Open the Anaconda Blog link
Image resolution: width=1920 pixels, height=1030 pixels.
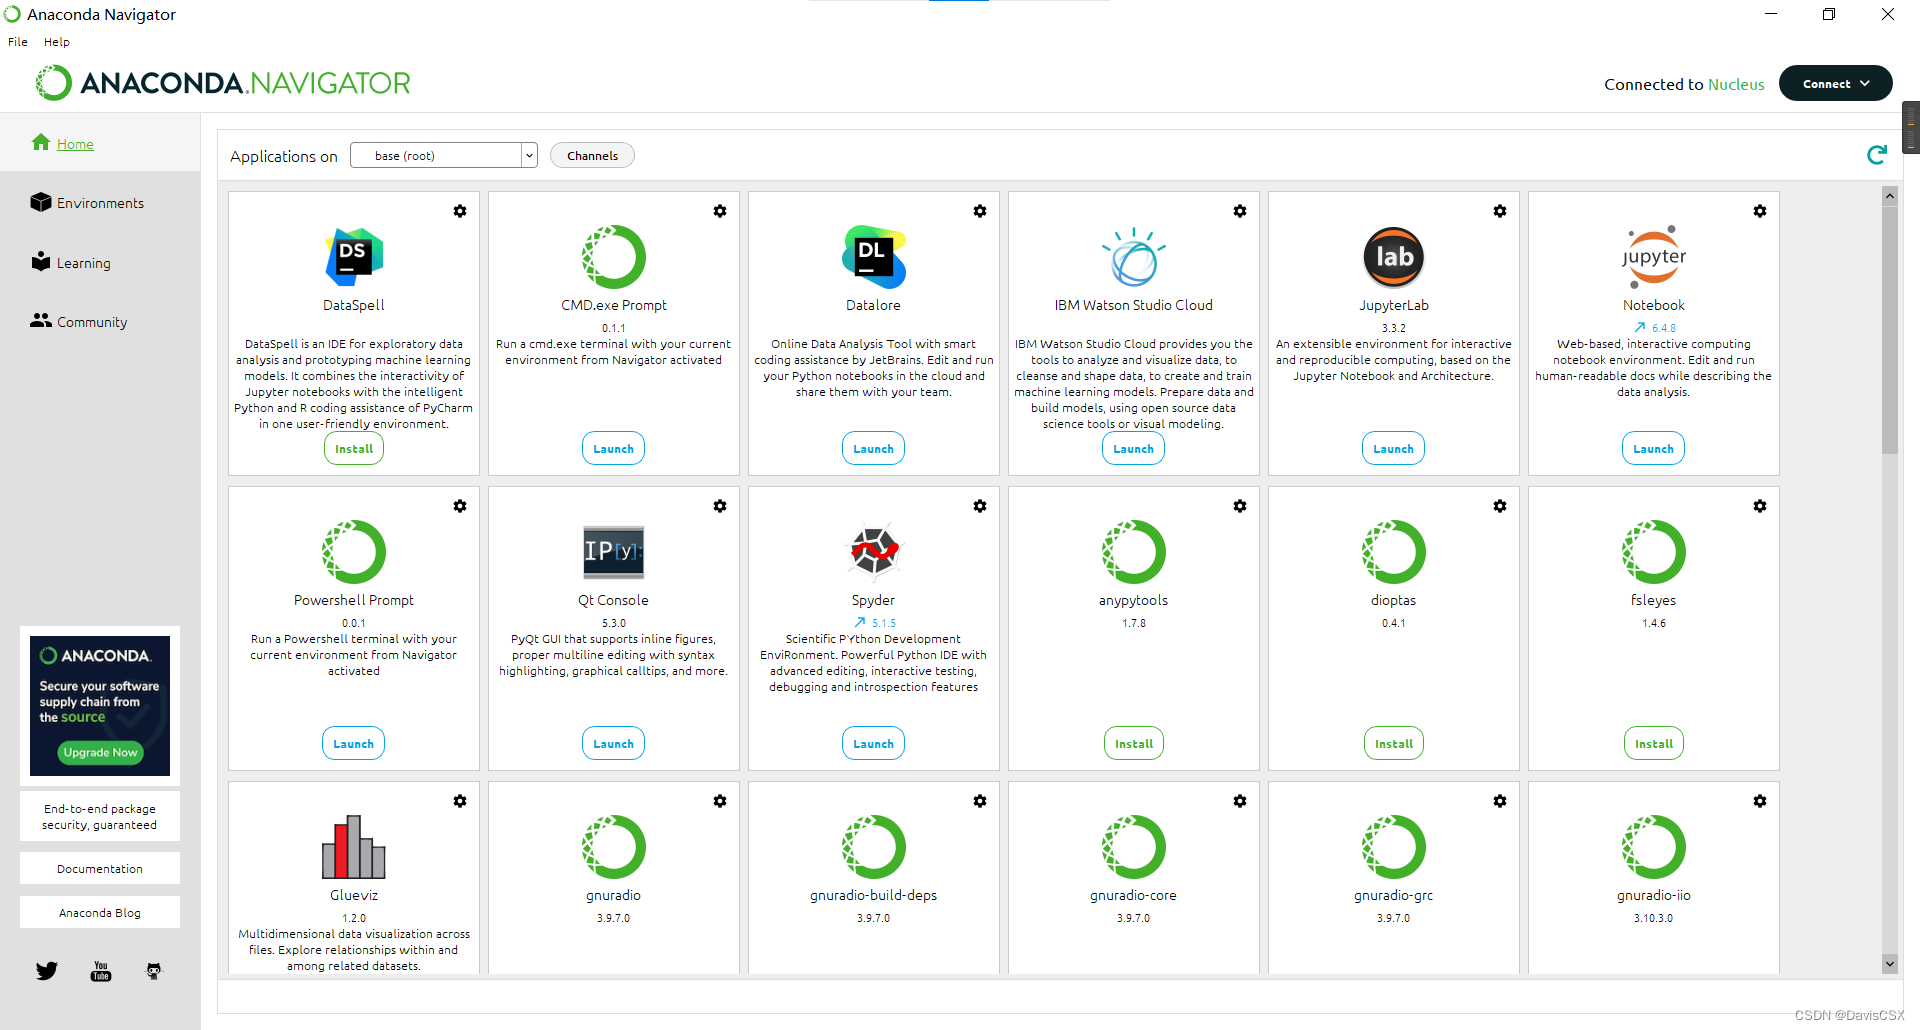(x=100, y=913)
